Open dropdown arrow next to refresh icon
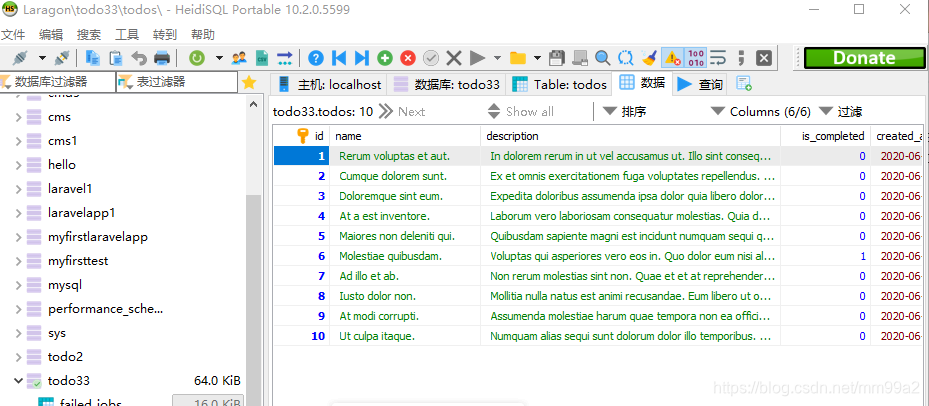This screenshot has height=406, width=929. tap(219, 57)
